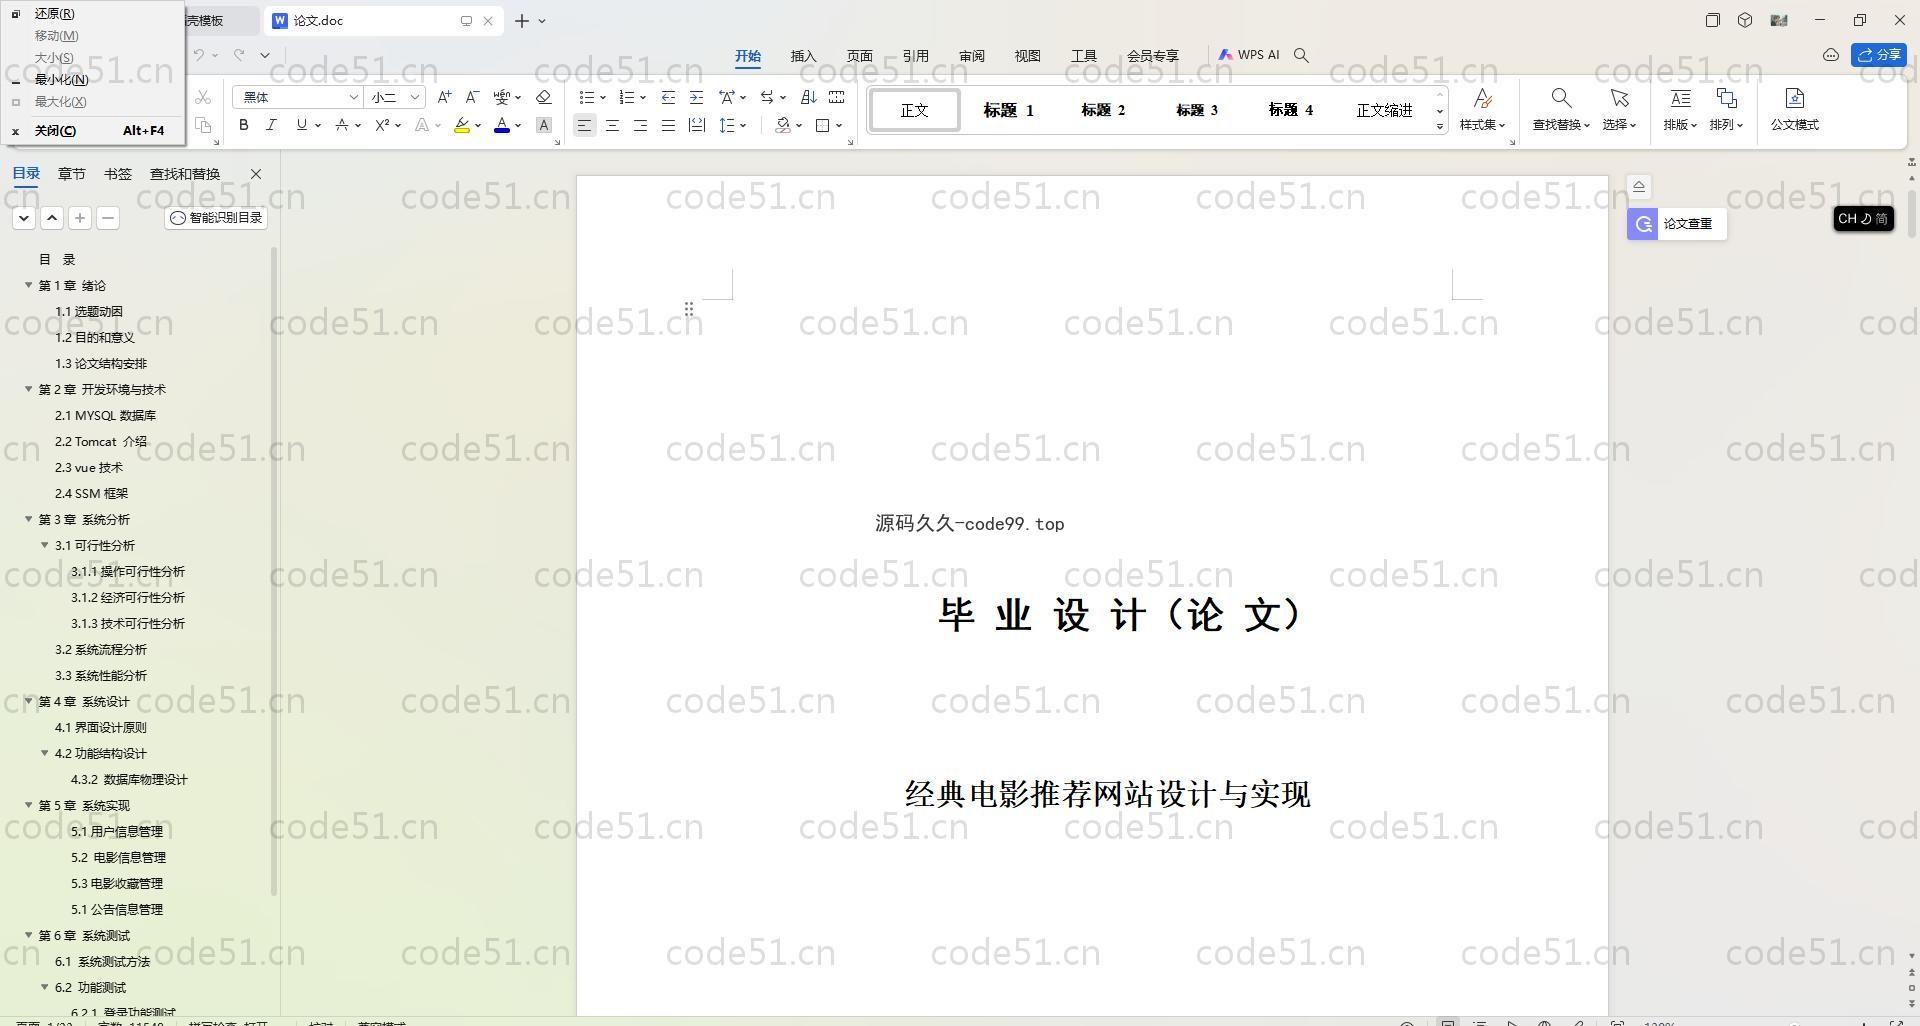Open WPS AI
Image resolution: width=1920 pixels, height=1026 pixels.
[x=1248, y=55]
